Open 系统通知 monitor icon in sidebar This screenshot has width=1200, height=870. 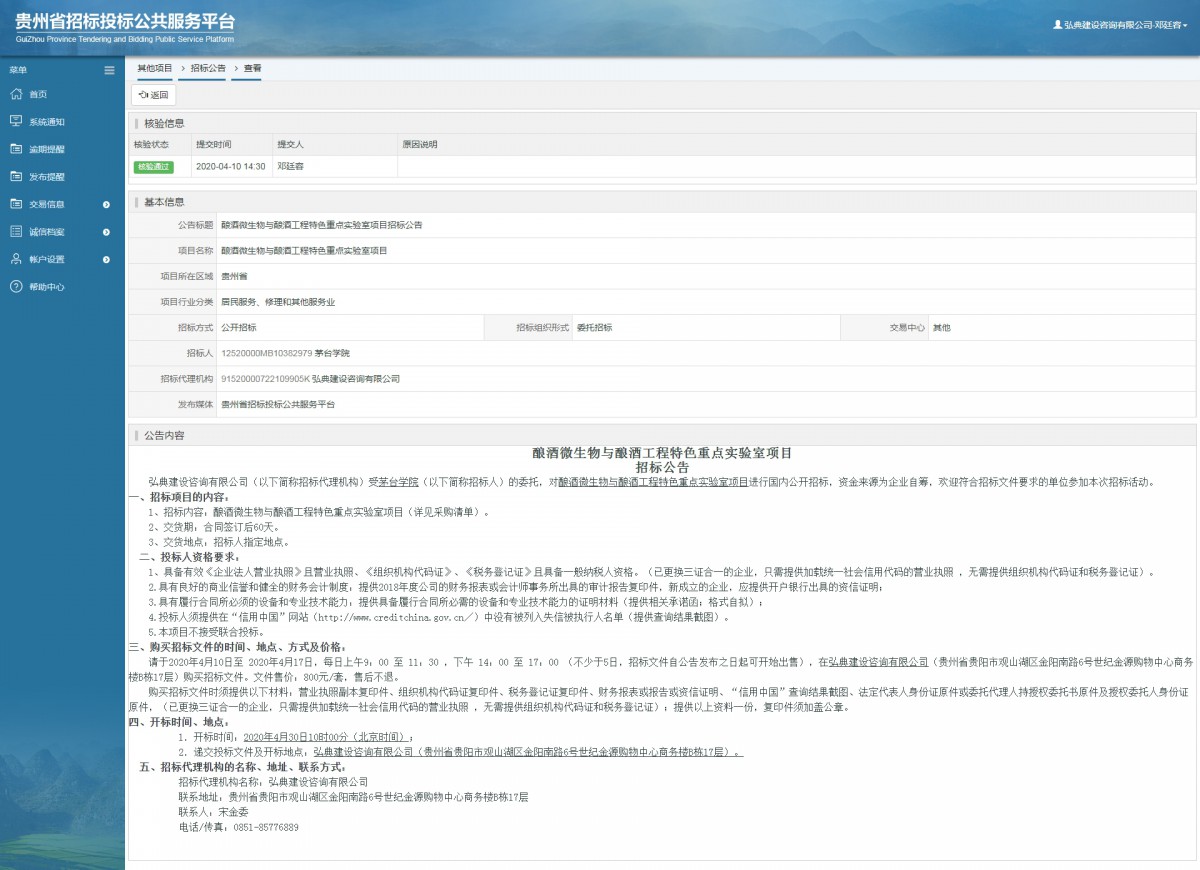[x=15, y=121]
